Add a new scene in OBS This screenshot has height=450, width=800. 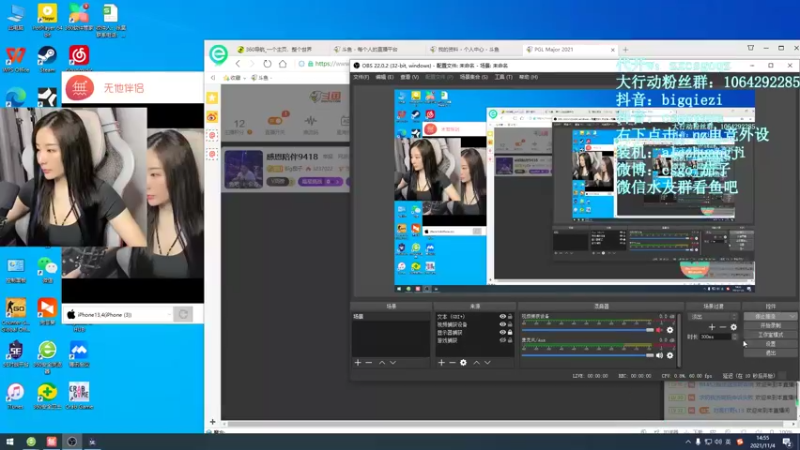358,363
